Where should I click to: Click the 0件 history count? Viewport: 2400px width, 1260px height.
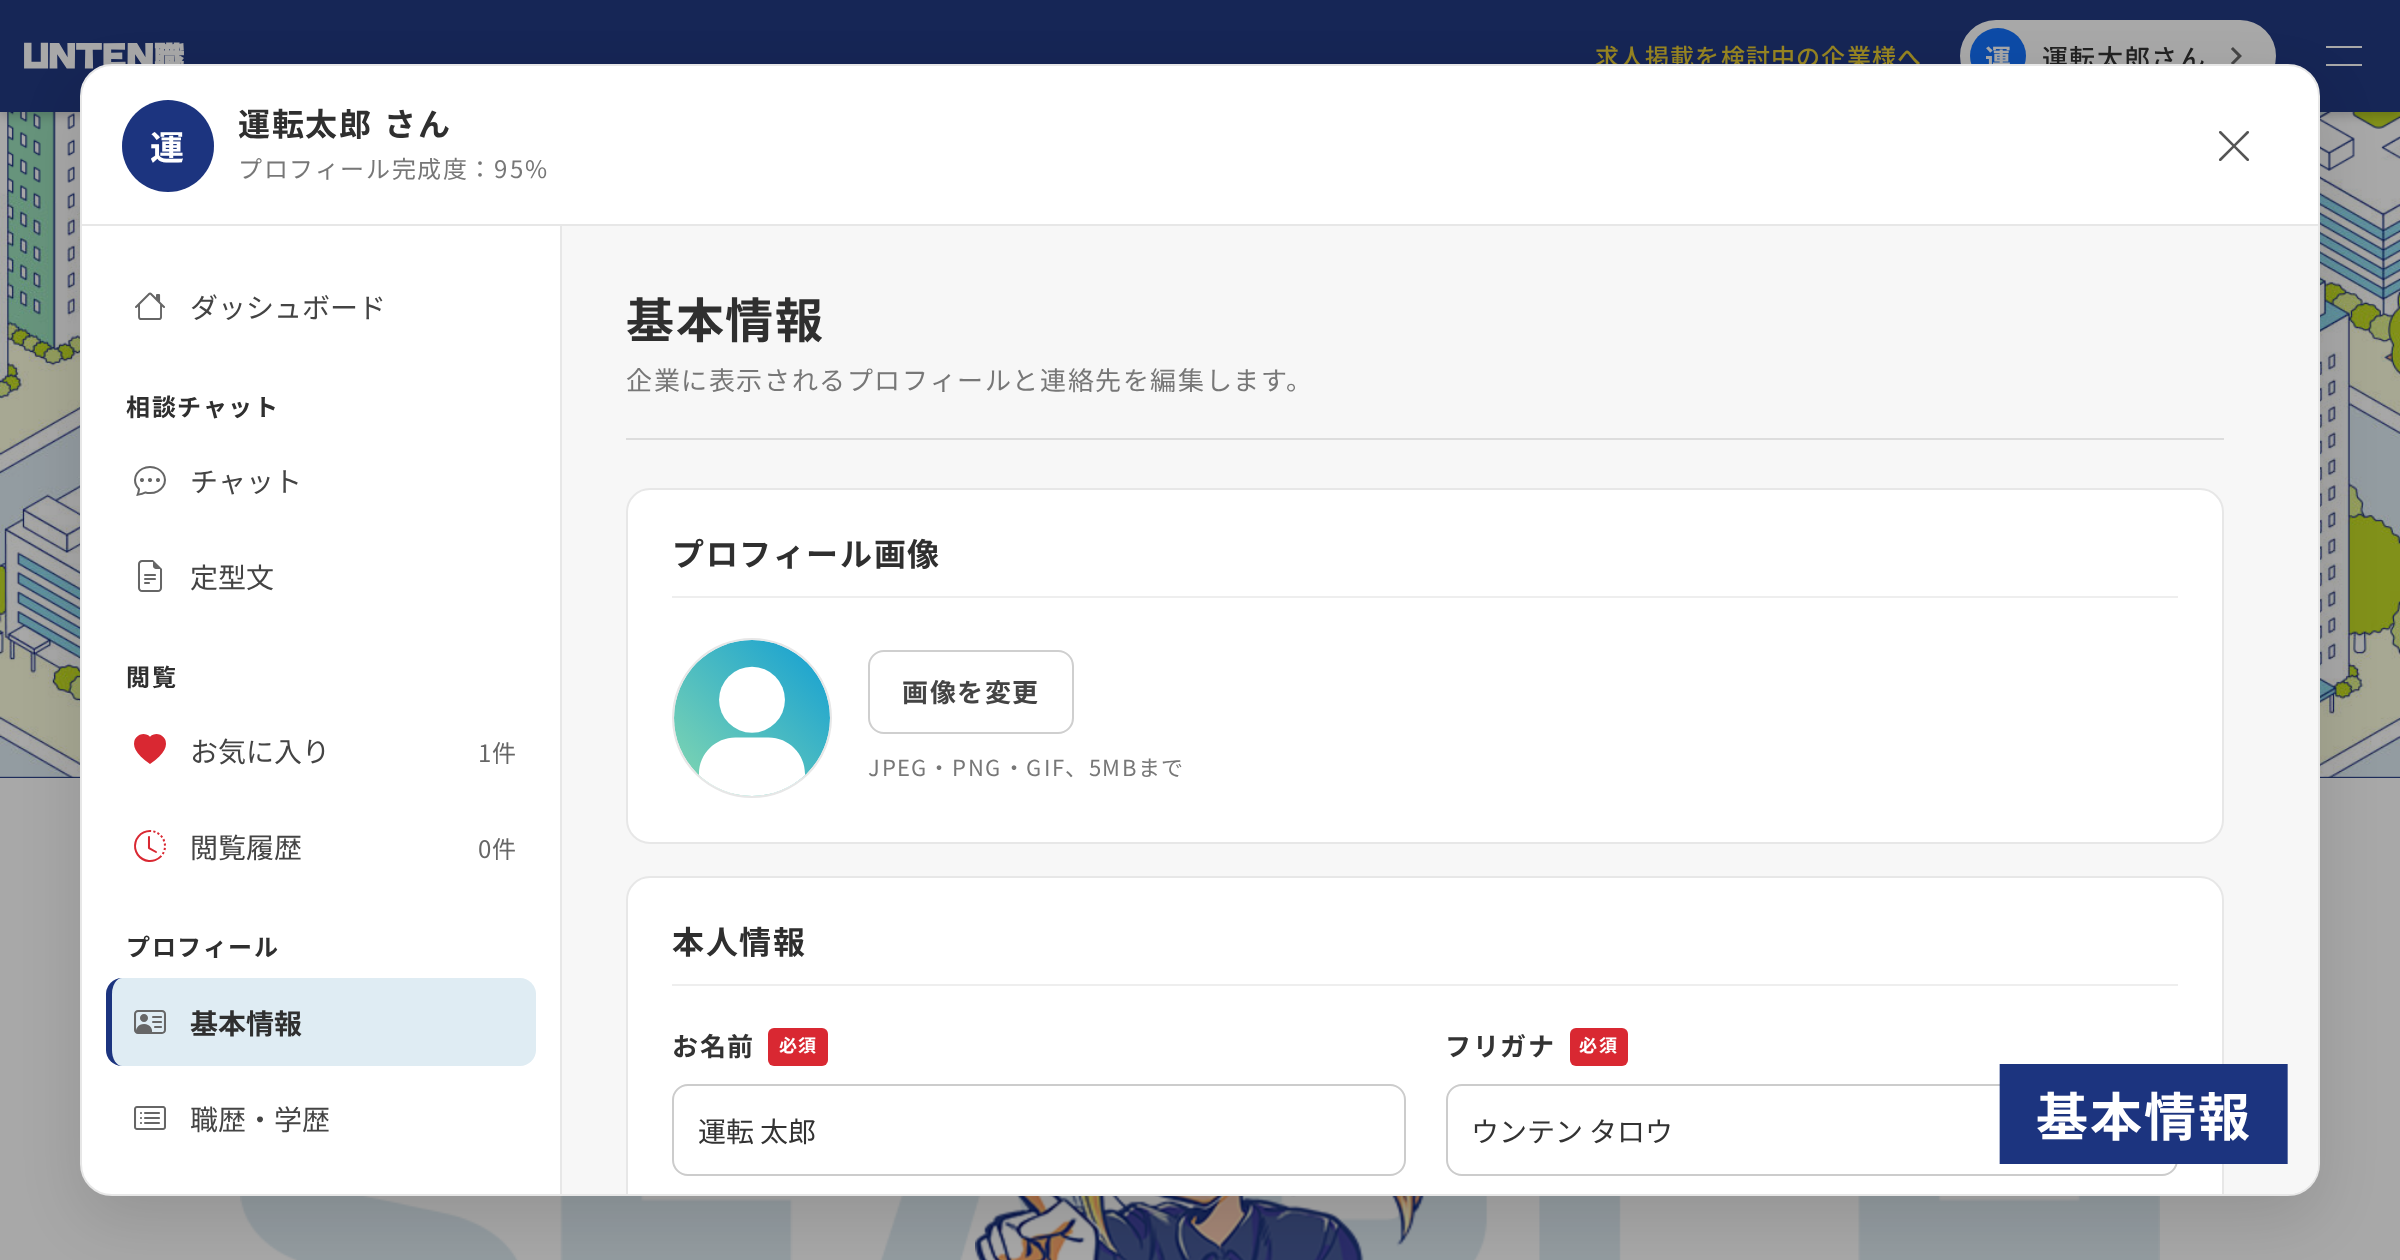point(496,848)
